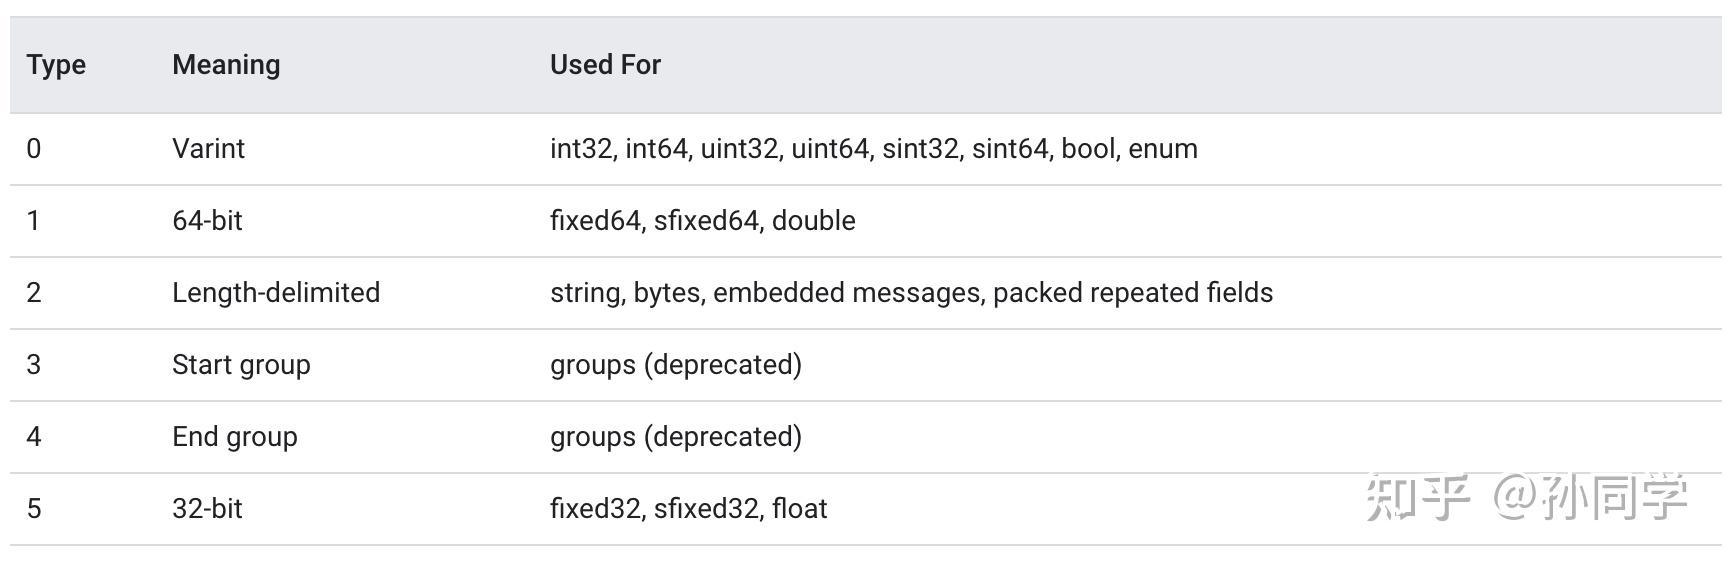Click the 知乎 @孙同学 watermark
1732x566 pixels.
coord(1526,497)
